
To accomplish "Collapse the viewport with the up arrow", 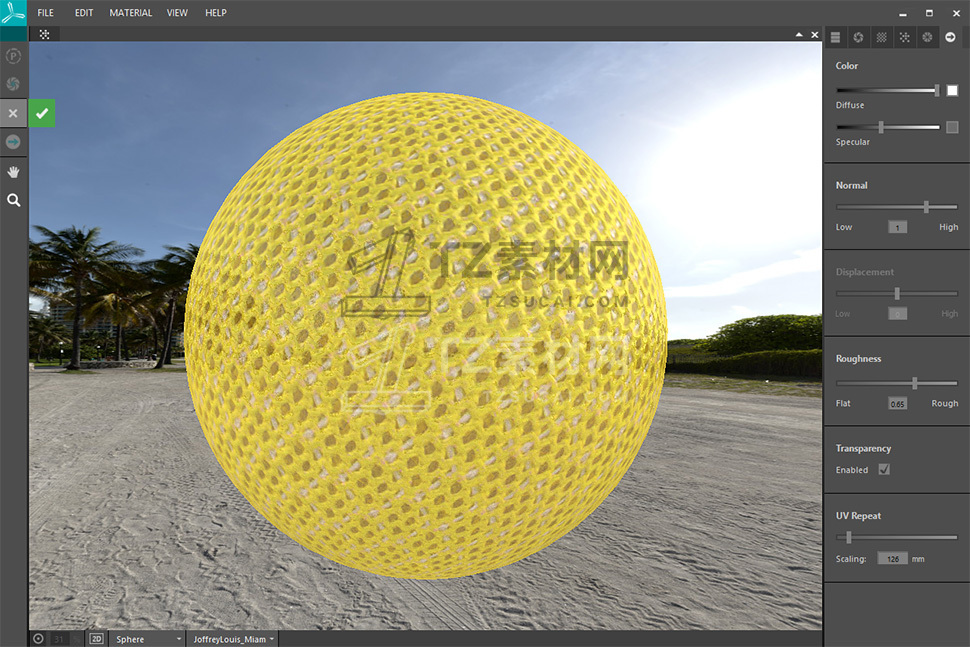I will click(x=798, y=34).
